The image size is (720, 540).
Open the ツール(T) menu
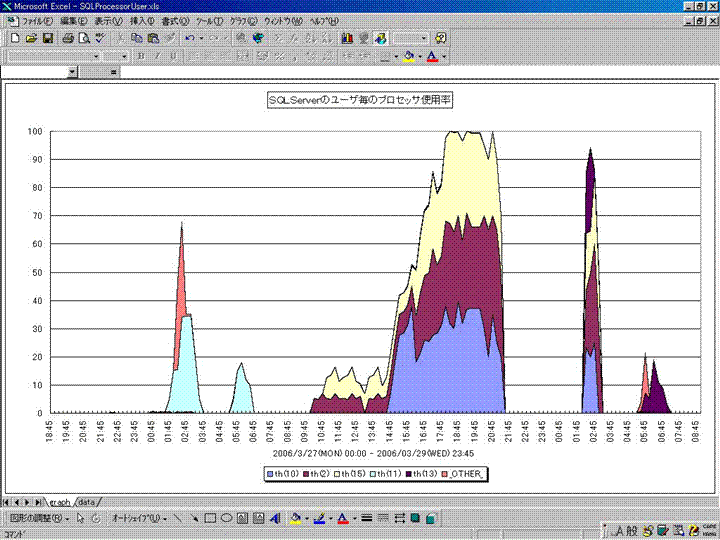coord(209,21)
